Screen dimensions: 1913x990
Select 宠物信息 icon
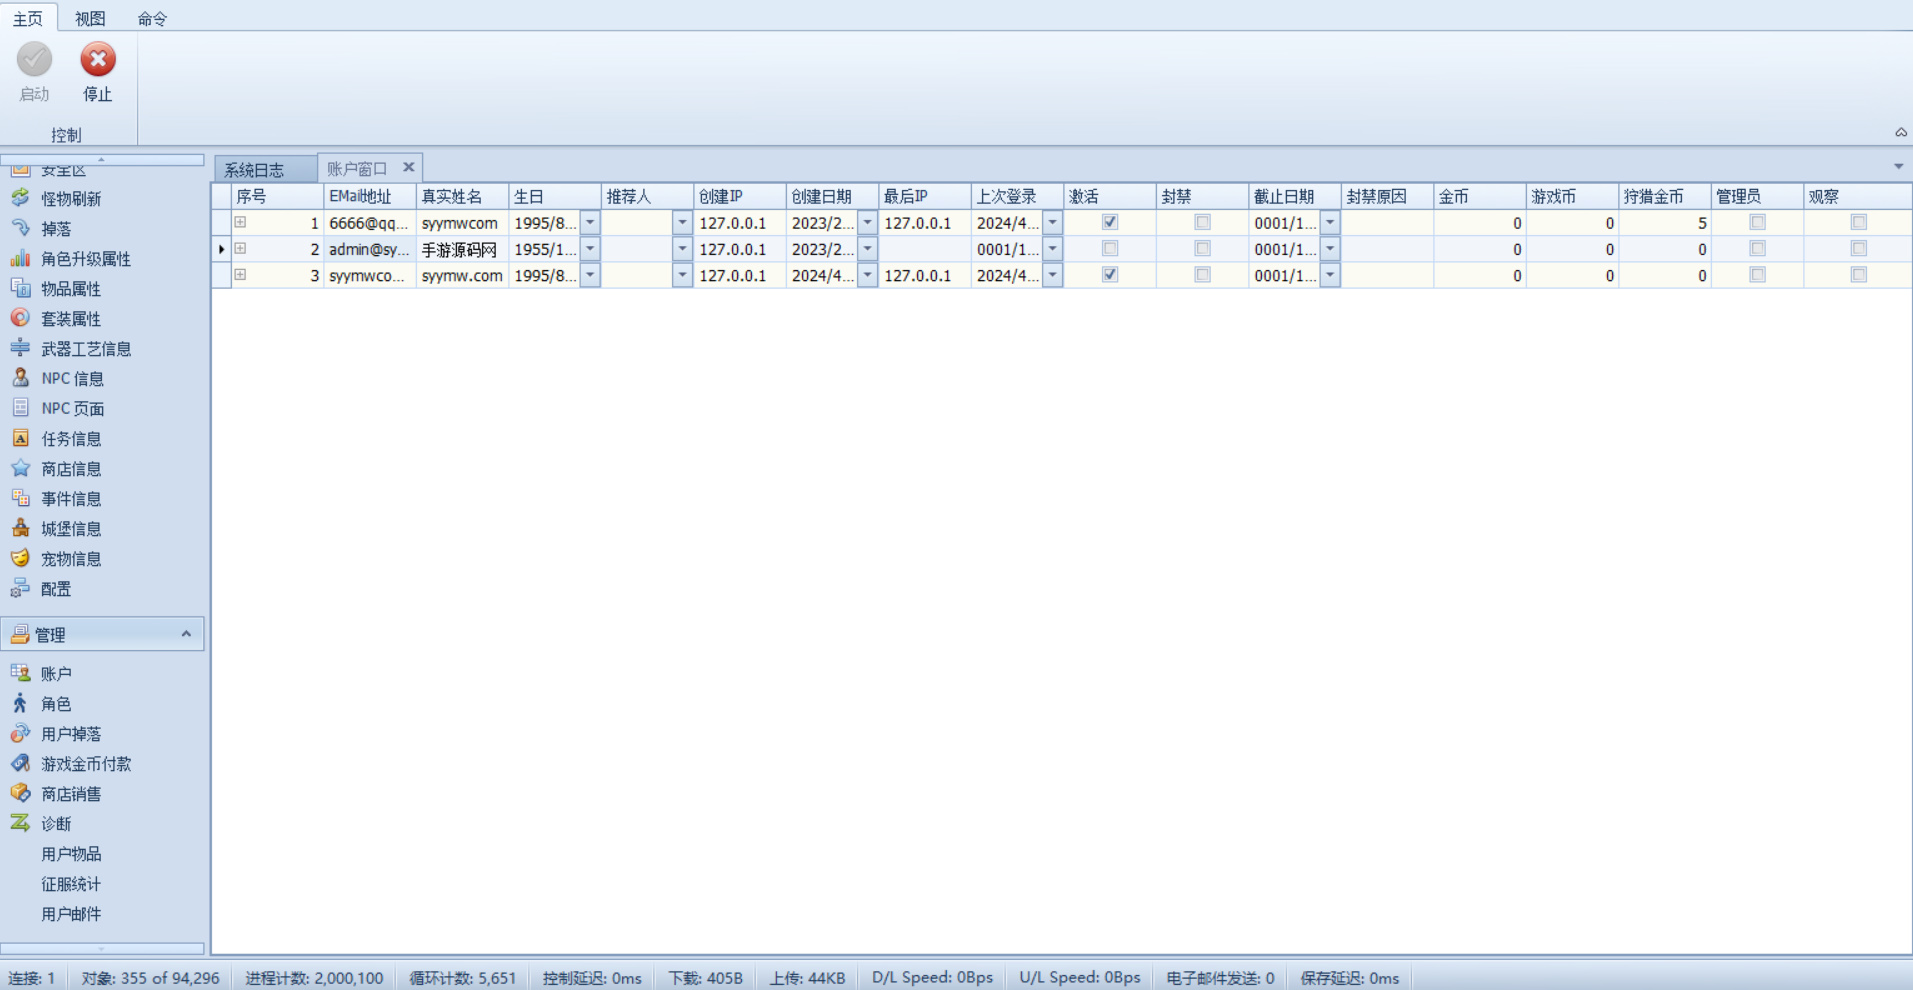20,558
